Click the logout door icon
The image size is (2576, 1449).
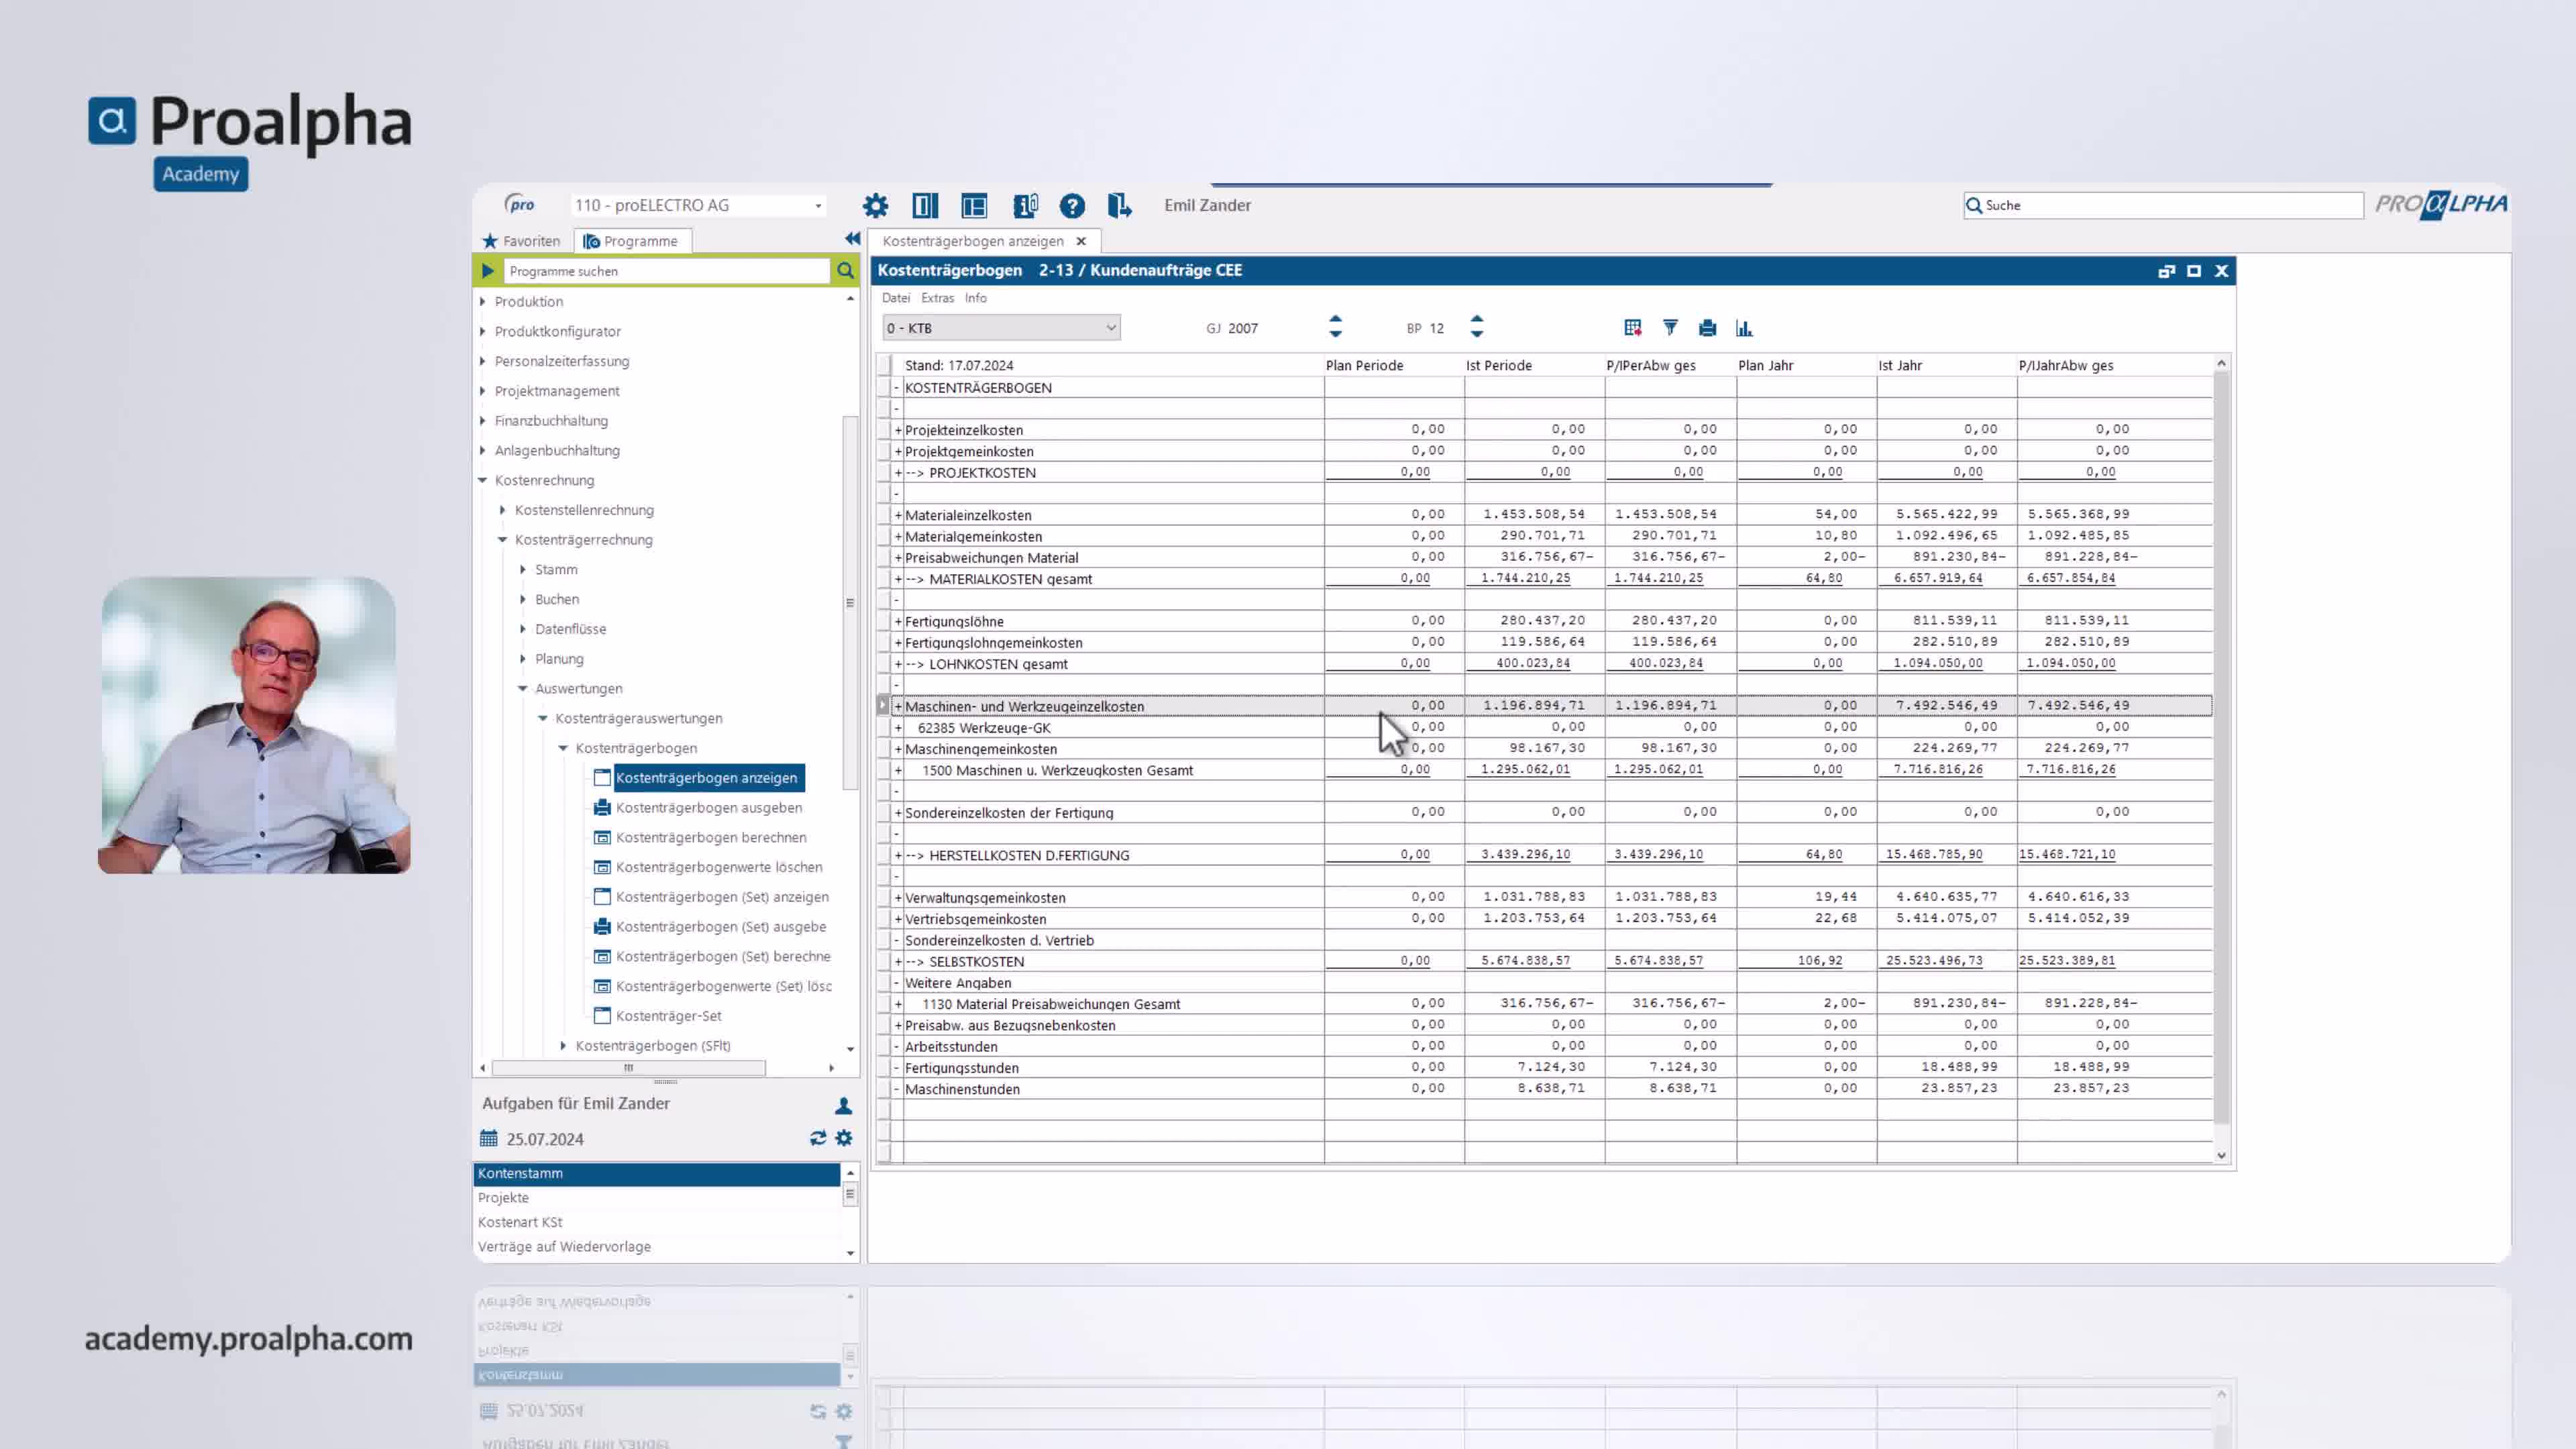tap(1119, 206)
